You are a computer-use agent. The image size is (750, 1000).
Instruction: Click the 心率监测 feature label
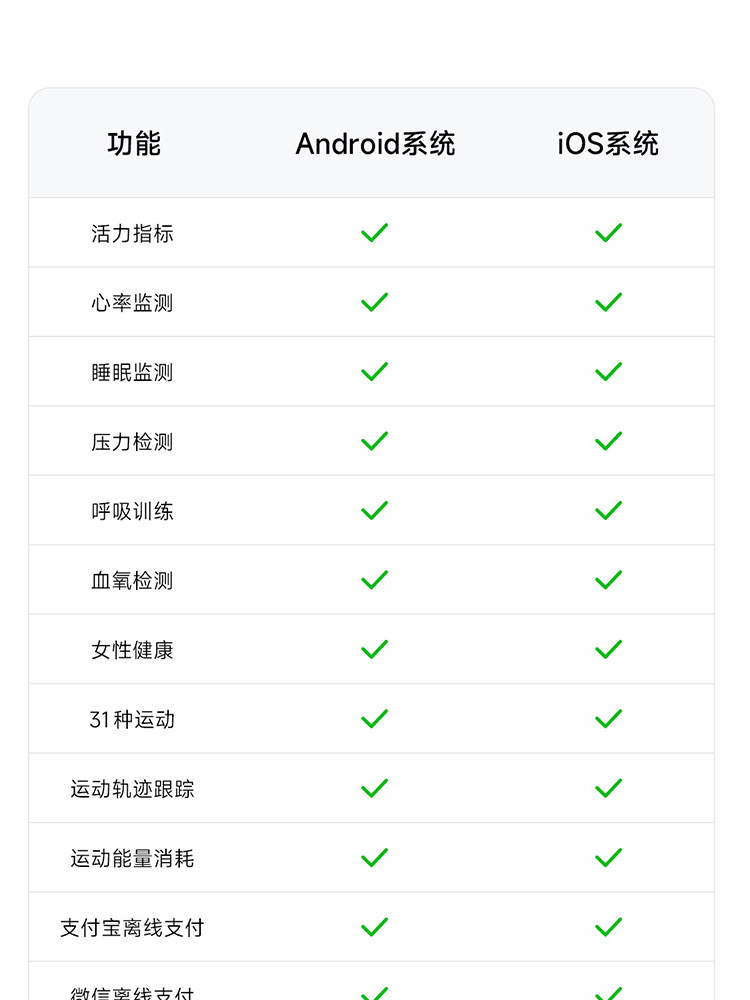(132, 302)
